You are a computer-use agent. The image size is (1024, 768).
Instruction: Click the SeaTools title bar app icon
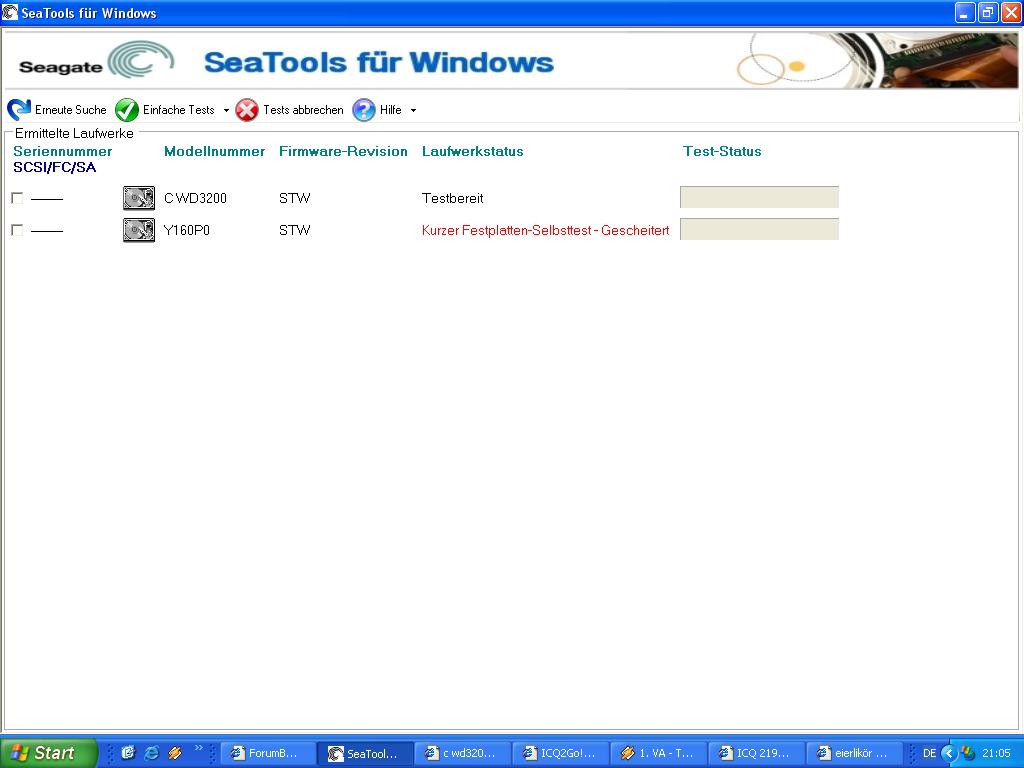pyautogui.click(x=10, y=12)
